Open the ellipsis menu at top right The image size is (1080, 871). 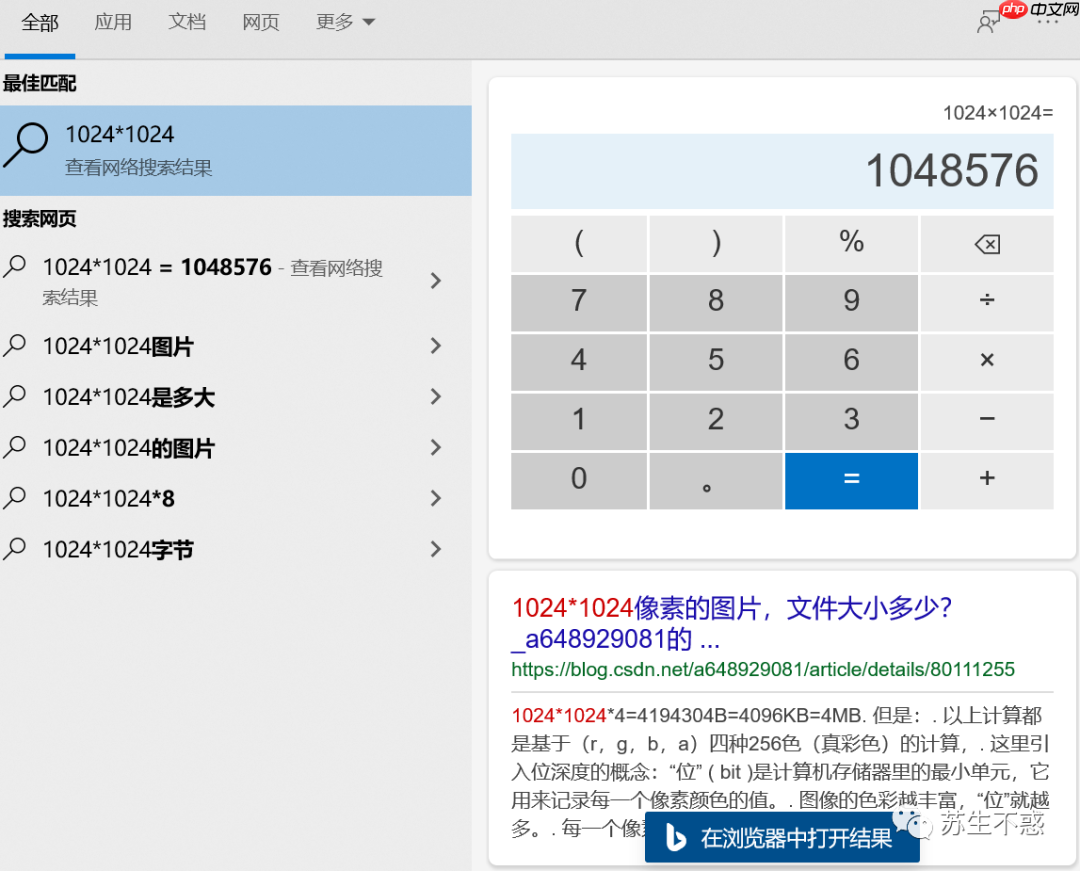click(x=1049, y=22)
